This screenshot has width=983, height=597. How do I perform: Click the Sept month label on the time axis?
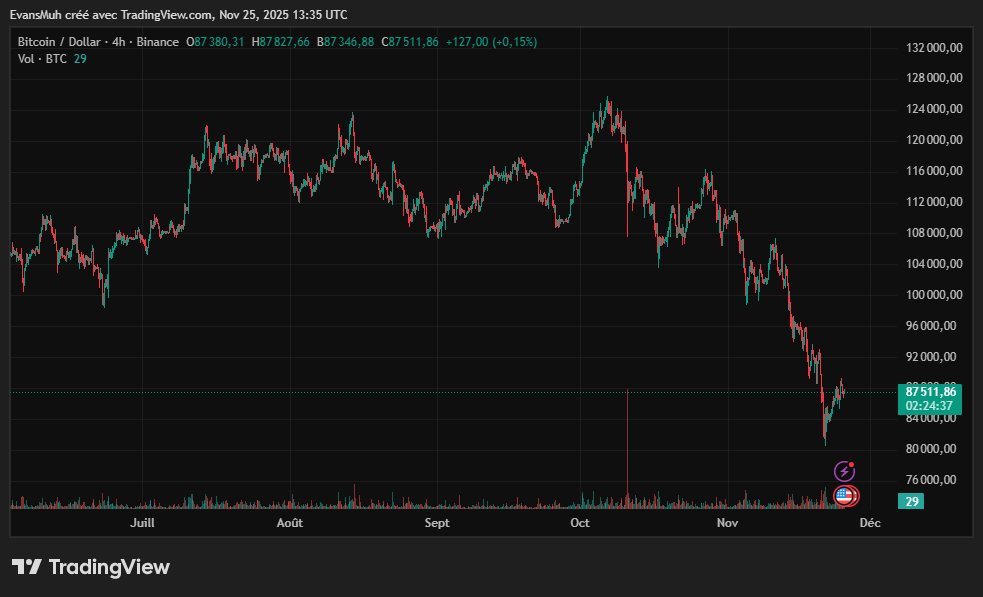pos(437,522)
